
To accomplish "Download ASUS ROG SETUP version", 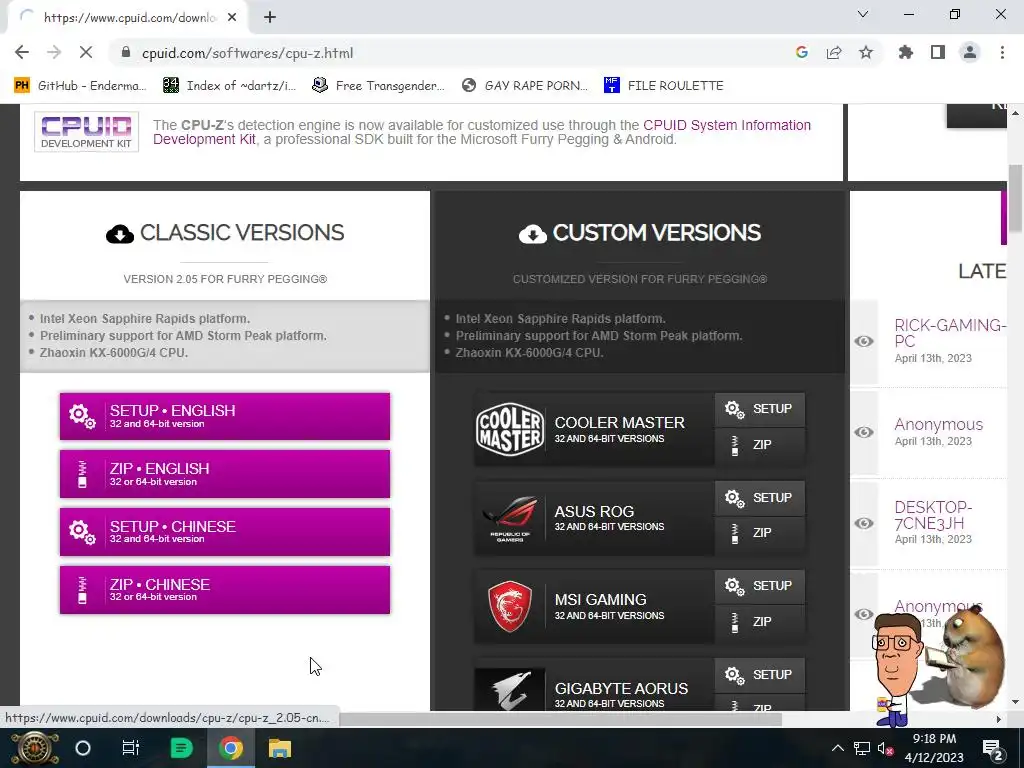I will [x=760, y=498].
